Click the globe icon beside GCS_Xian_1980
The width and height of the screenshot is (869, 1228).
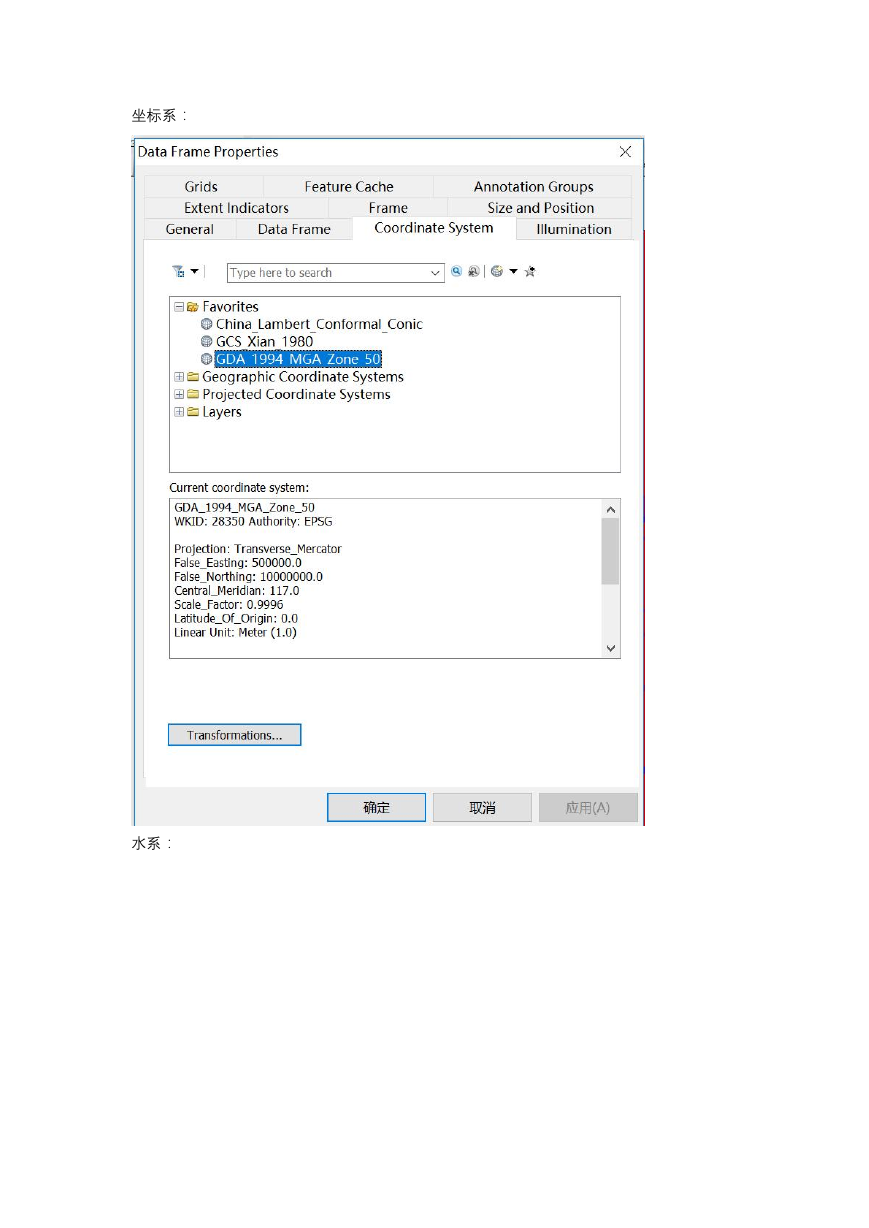point(207,341)
